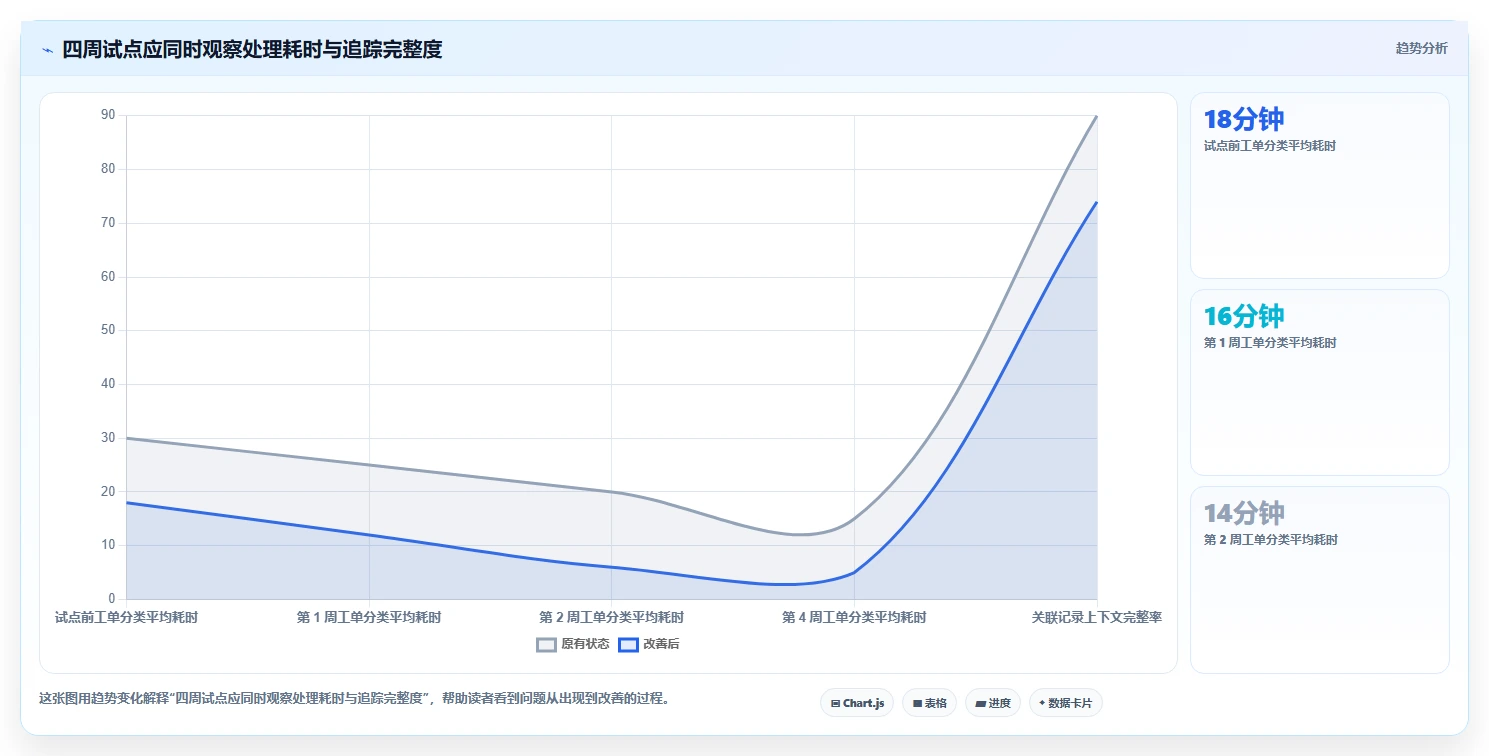Click the gray 原有状态 legend swatch
1489x756 pixels.
pyautogui.click(x=546, y=644)
